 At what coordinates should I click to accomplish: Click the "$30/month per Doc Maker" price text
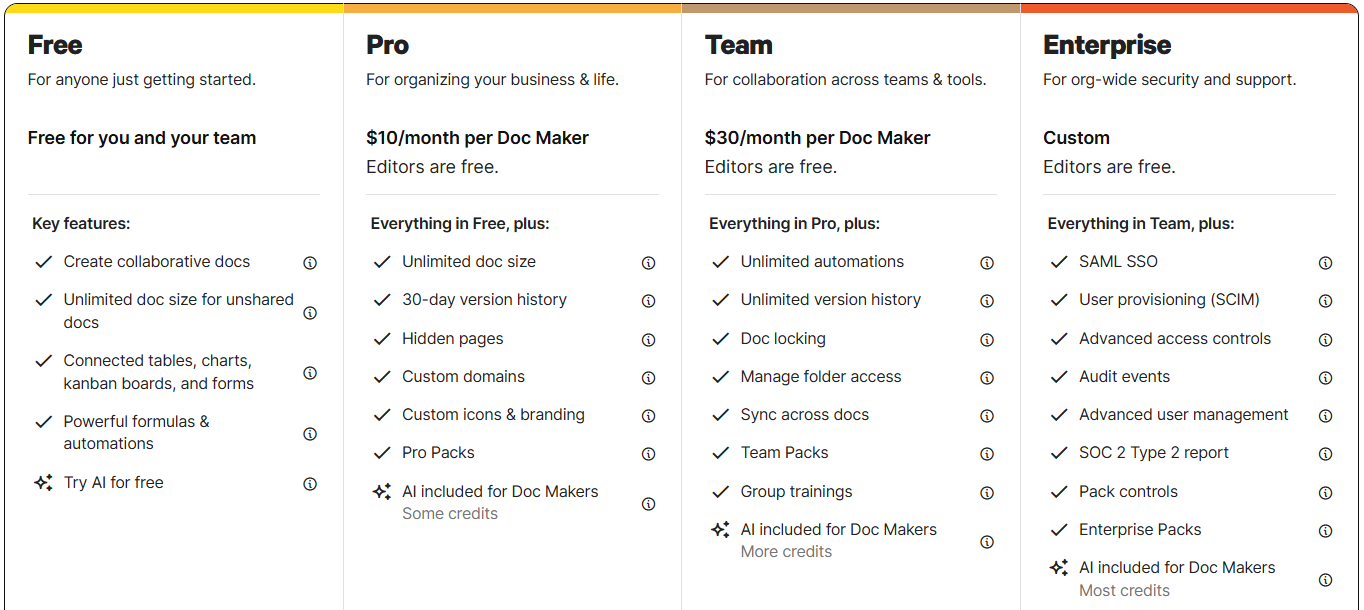[x=817, y=138]
